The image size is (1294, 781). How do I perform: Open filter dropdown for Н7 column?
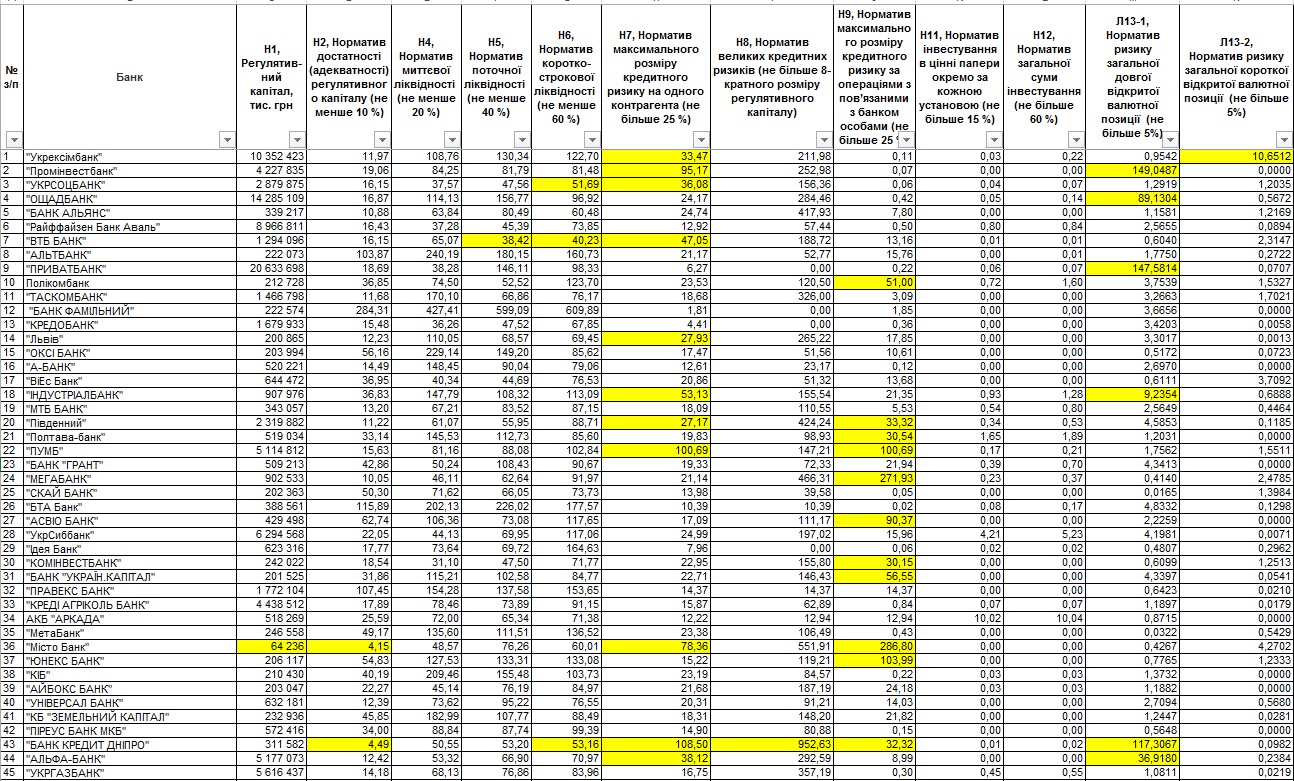point(701,140)
